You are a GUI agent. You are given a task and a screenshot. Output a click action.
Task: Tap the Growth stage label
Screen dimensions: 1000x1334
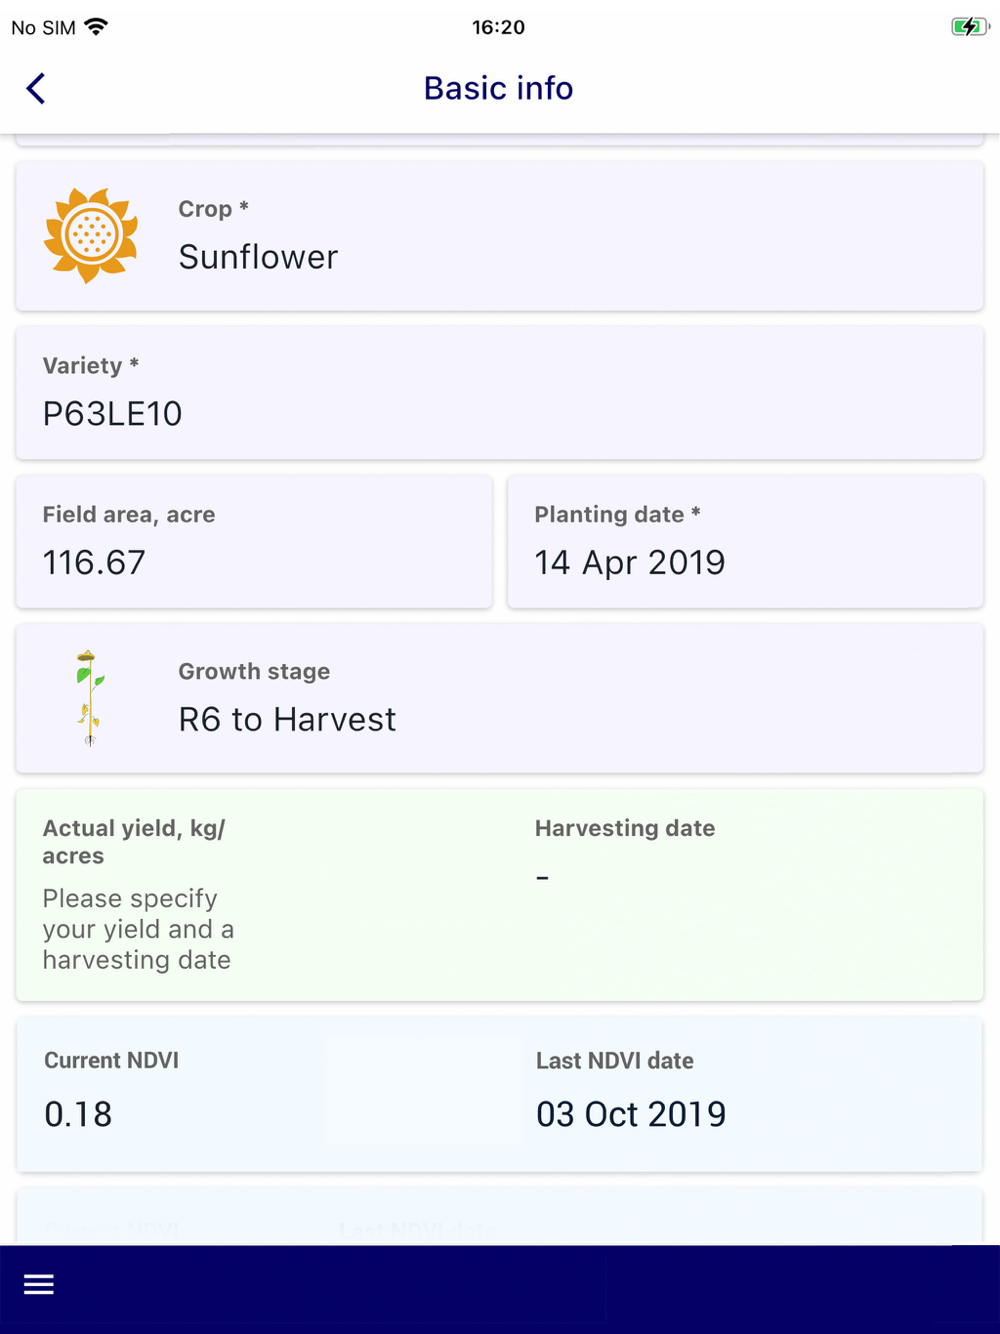coord(254,672)
